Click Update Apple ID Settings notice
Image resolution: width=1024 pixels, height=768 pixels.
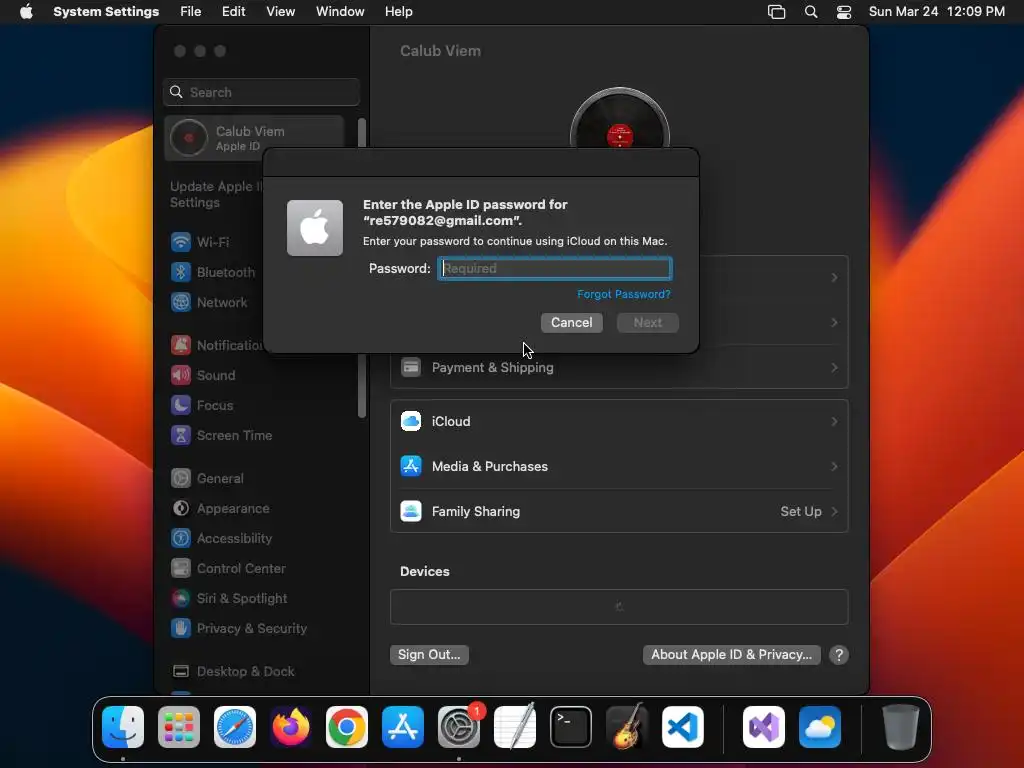pyautogui.click(x=216, y=195)
